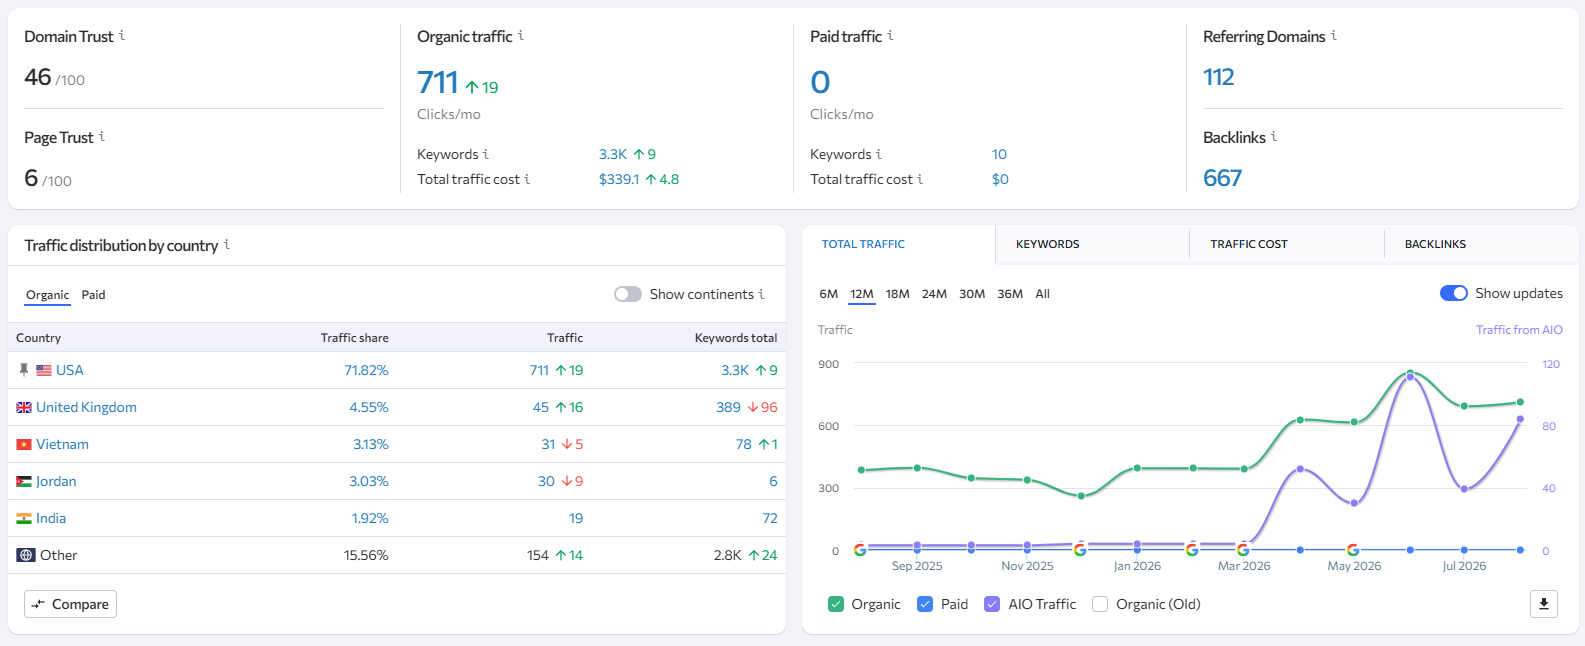This screenshot has height=646, width=1585.
Task: Download the traffic chart with the download icon
Action: [1544, 604]
